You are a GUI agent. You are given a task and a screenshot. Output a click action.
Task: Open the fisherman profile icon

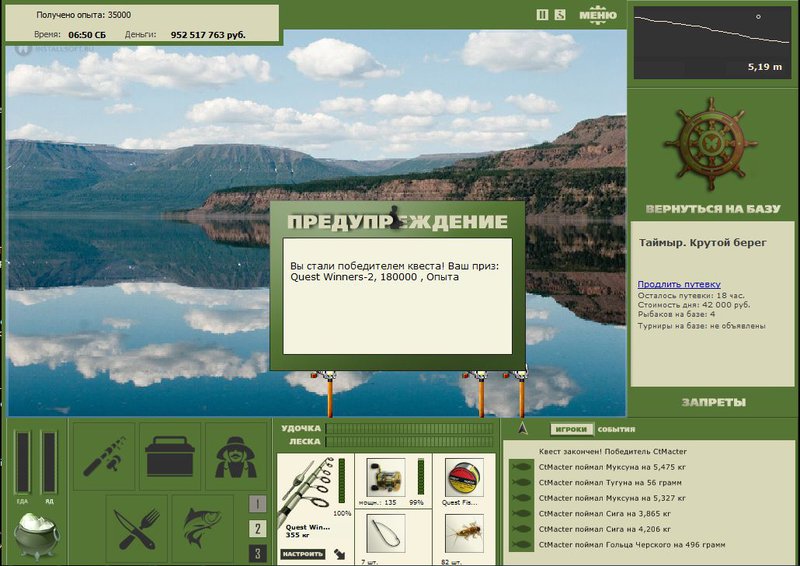pyautogui.click(x=236, y=456)
